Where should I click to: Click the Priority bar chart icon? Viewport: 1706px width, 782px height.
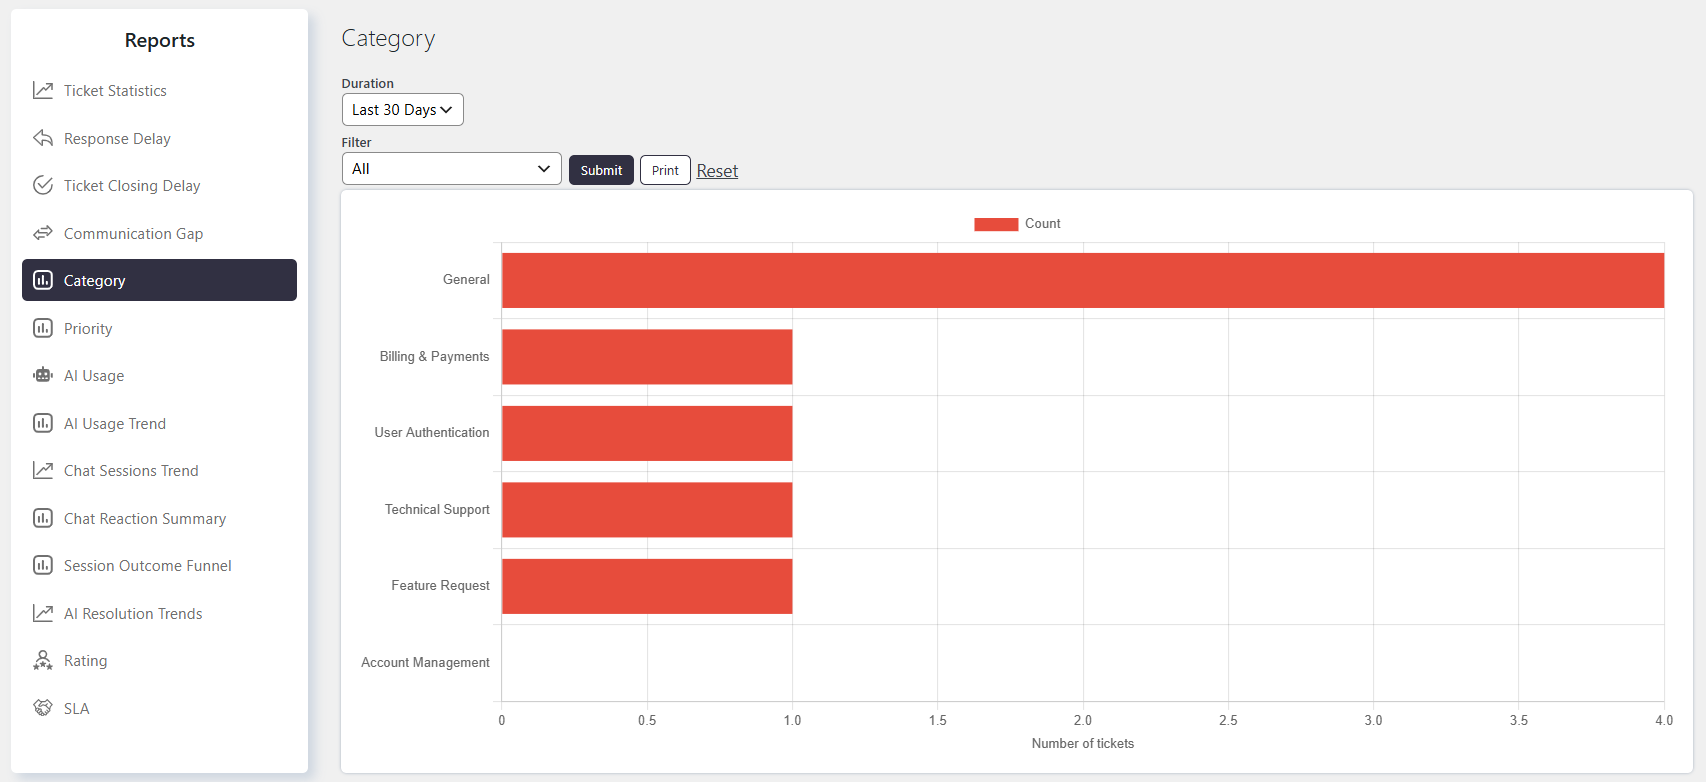click(x=43, y=328)
